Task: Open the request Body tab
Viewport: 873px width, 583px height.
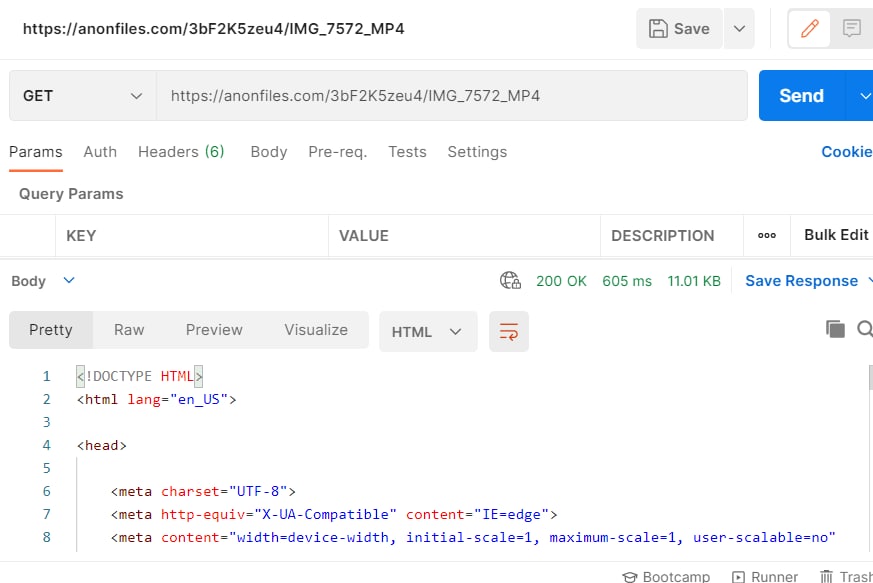Action: 269,152
